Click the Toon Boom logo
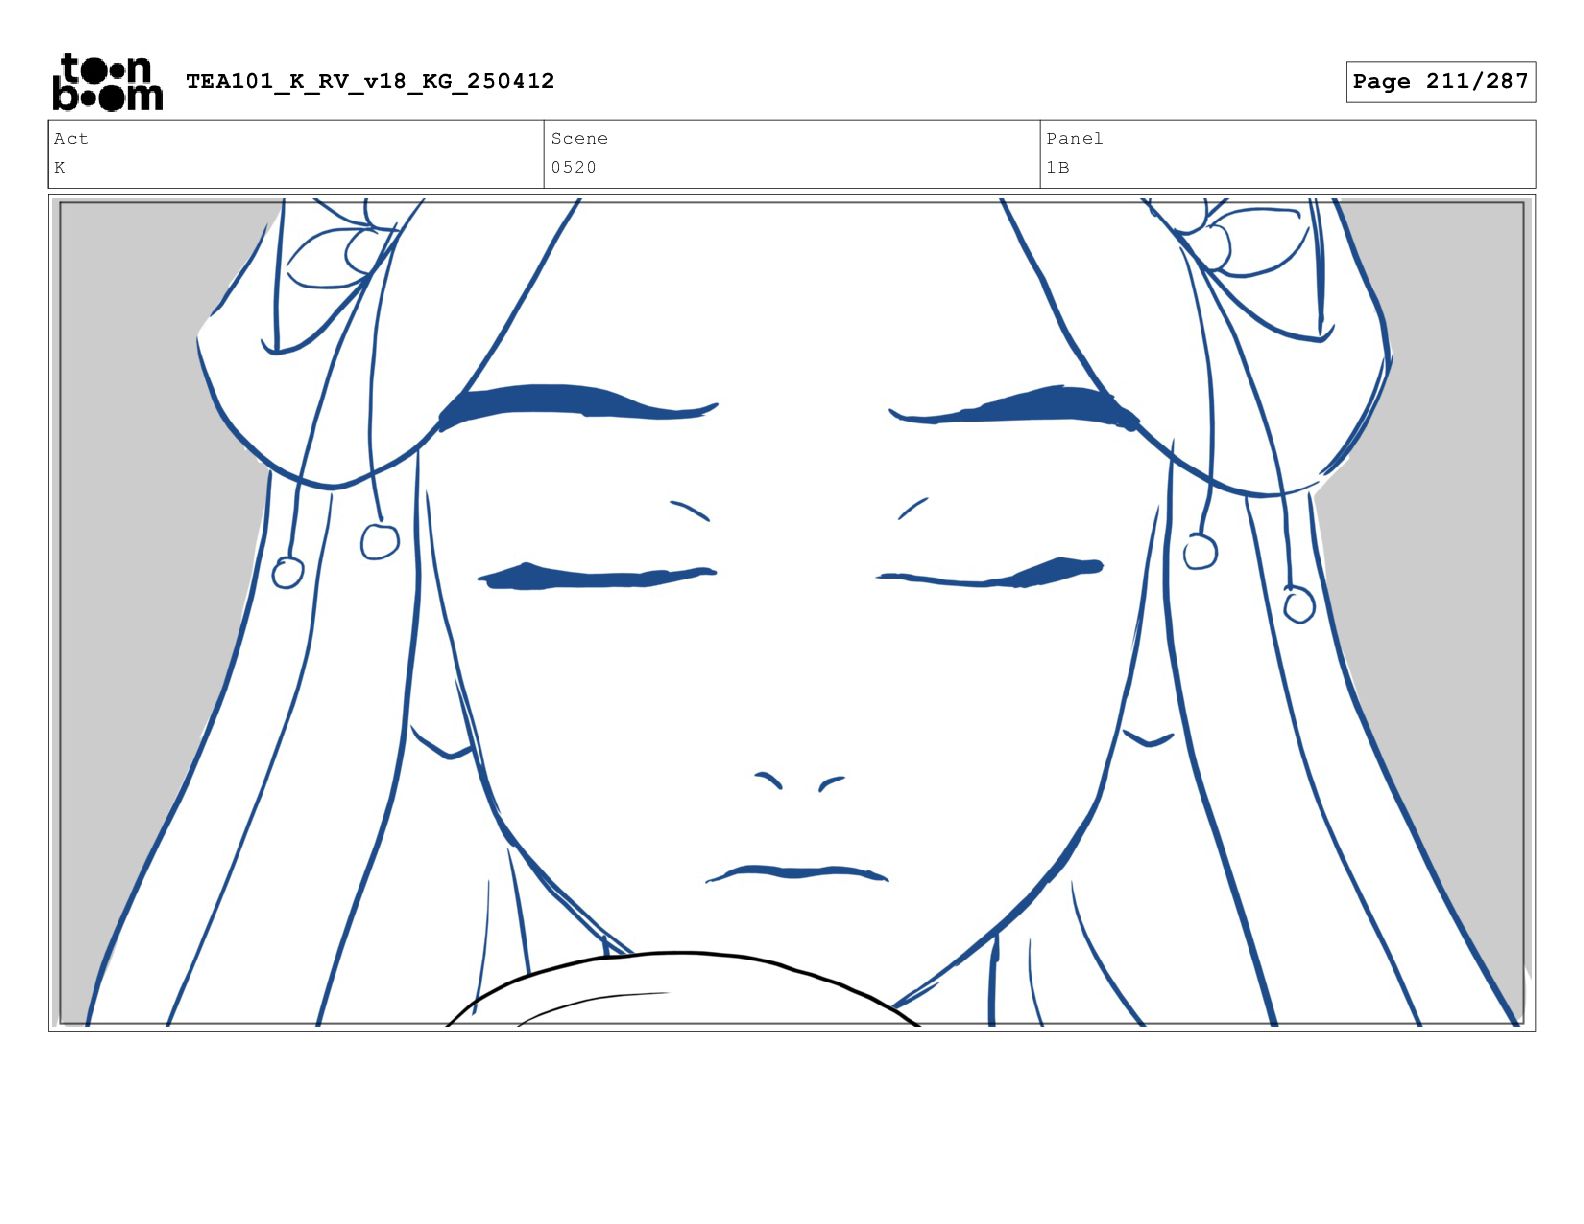This screenshot has height=1224, width=1584. (107, 82)
